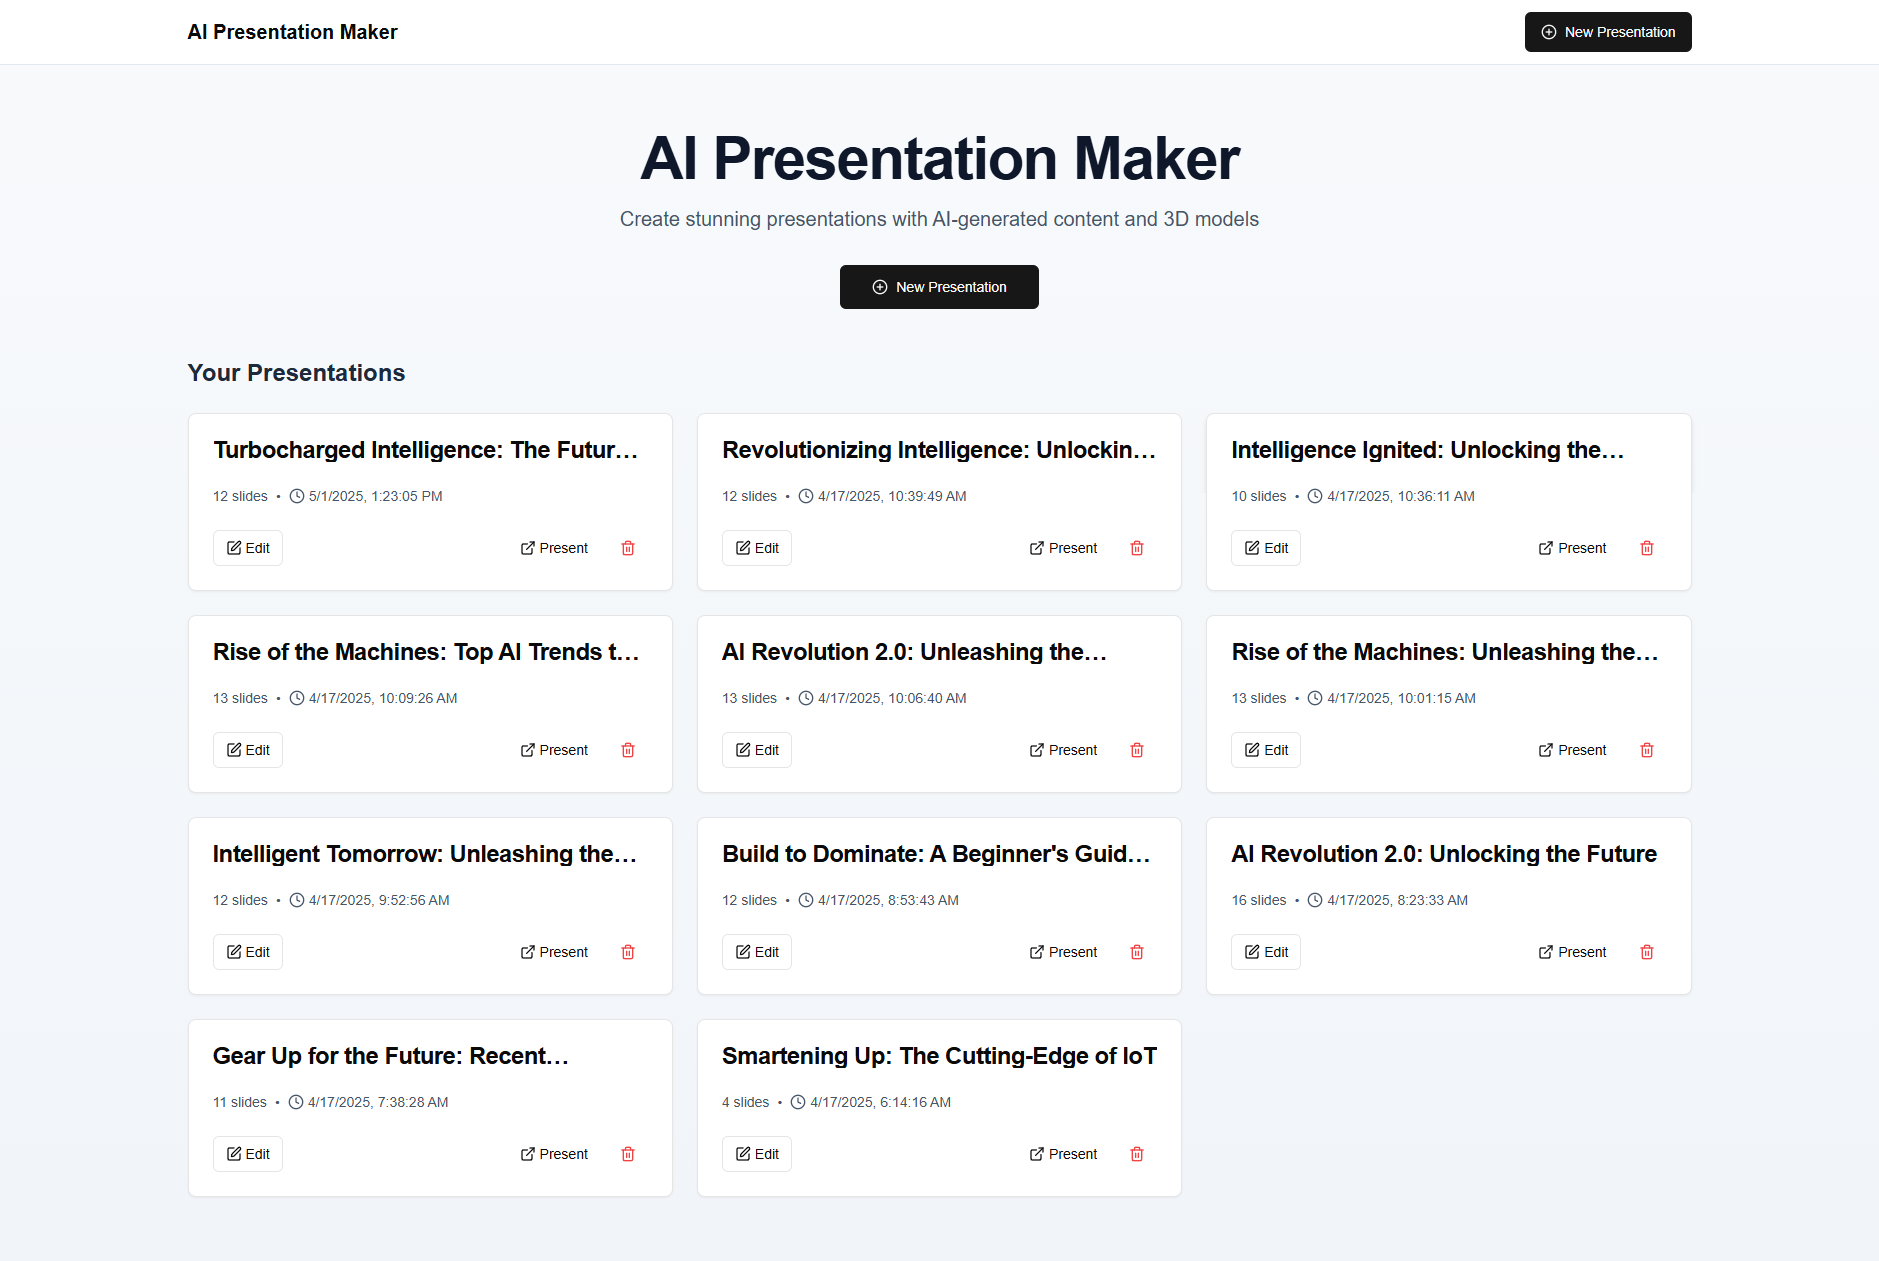Click the pencil icon on Intelligence Ignited card
Image resolution: width=1879 pixels, height=1261 pixels.
click(1253, 548)
